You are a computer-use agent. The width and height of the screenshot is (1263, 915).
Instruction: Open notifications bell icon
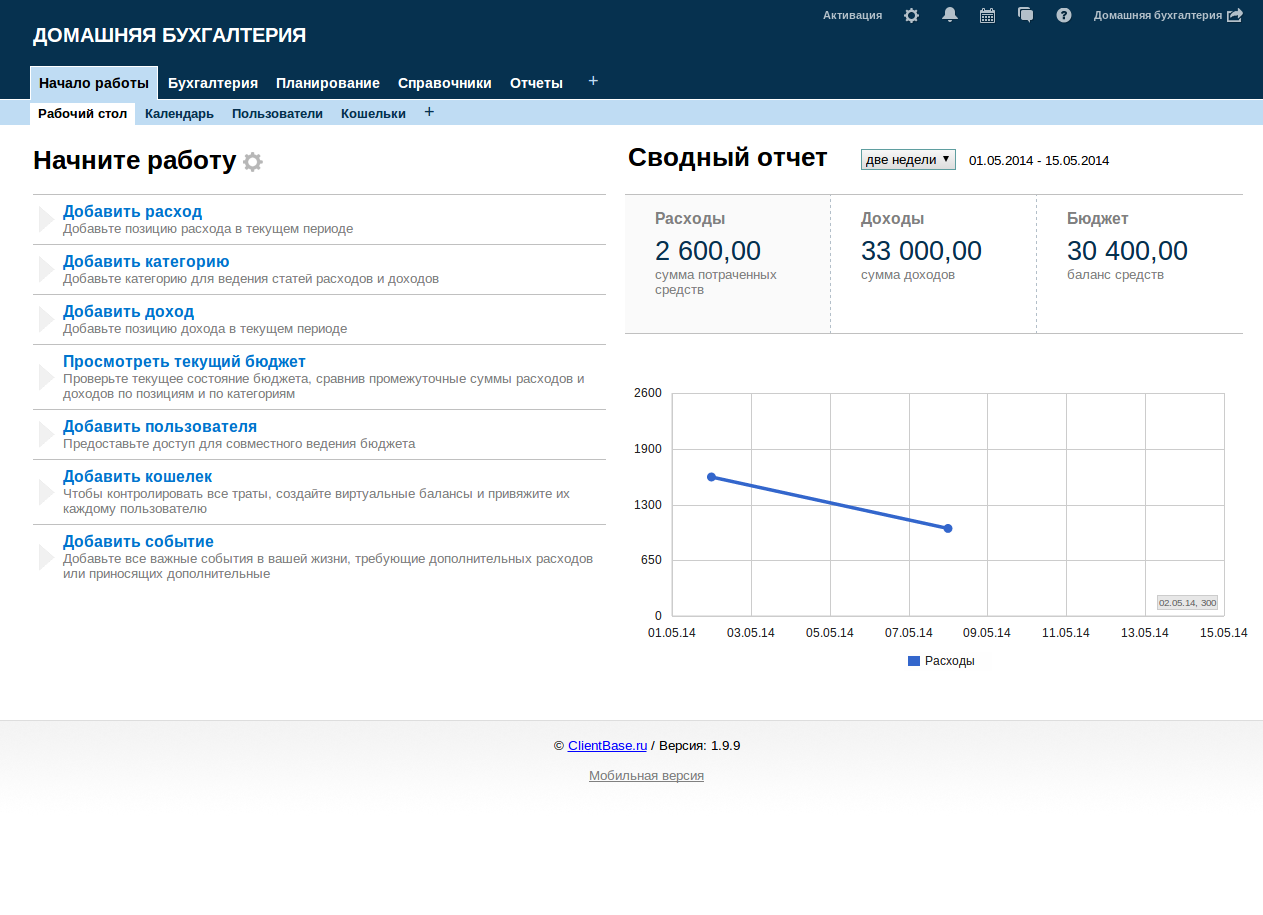950,15
